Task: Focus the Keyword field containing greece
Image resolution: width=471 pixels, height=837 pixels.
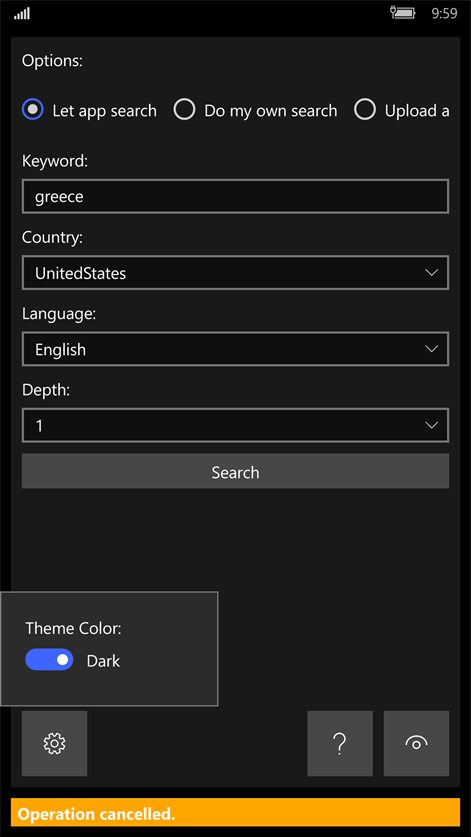Action: click(235, 196)
